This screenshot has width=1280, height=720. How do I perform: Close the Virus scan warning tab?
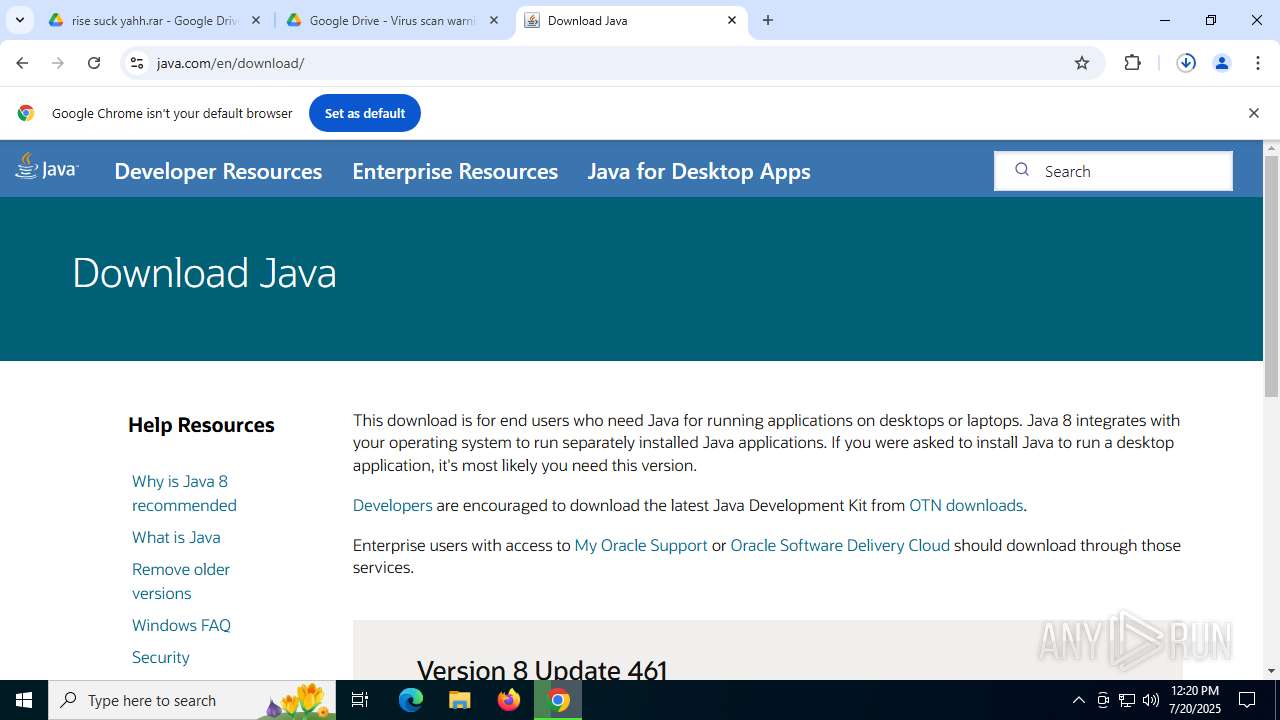[494, 20]
